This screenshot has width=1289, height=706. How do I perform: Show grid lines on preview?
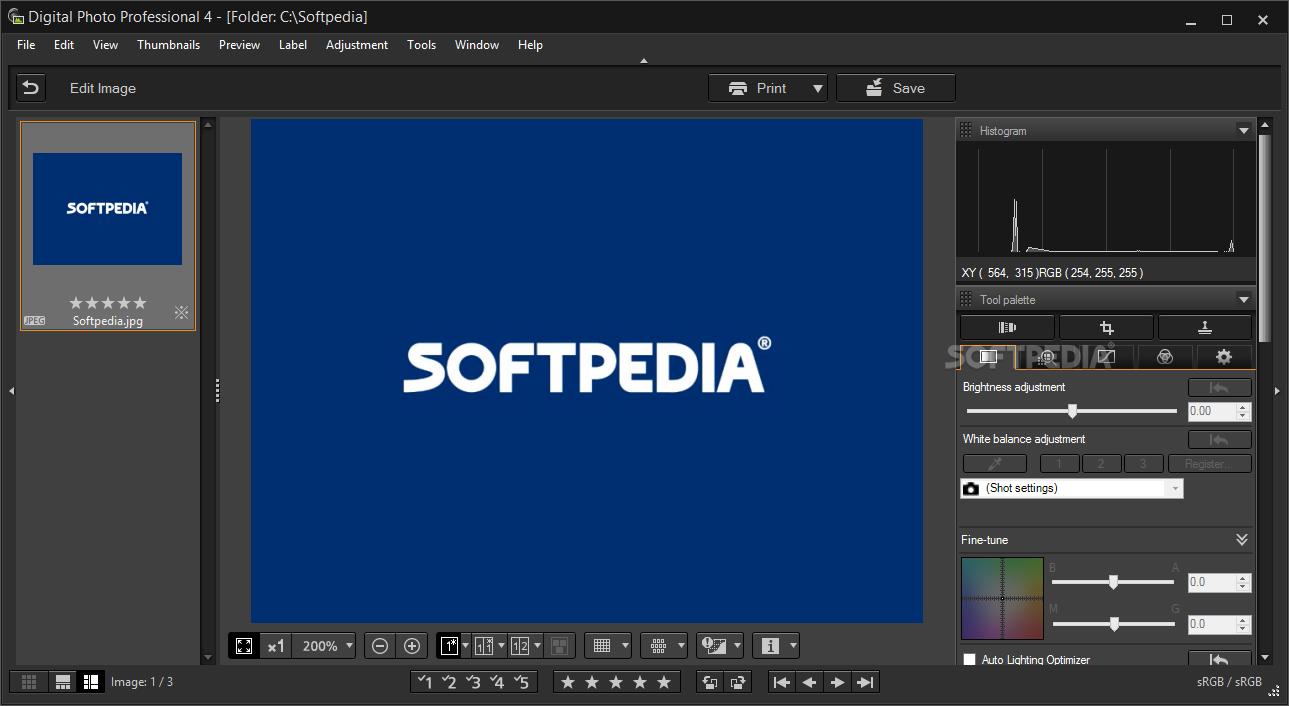tap(602, 646)
